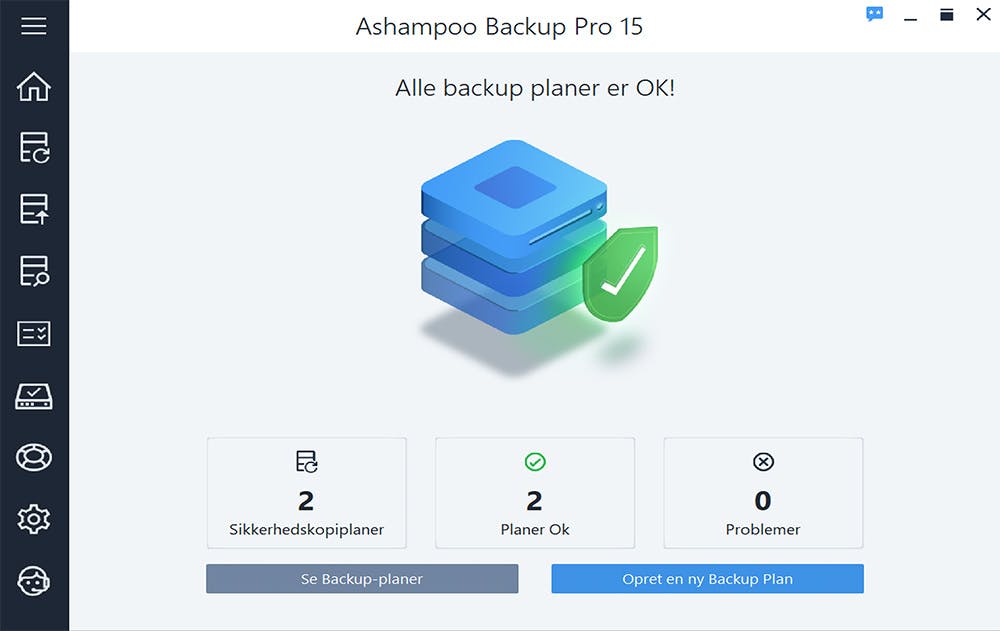Click the green checkmark Planer Ok icon
The image size is (1000, 631).
point(535,461)
